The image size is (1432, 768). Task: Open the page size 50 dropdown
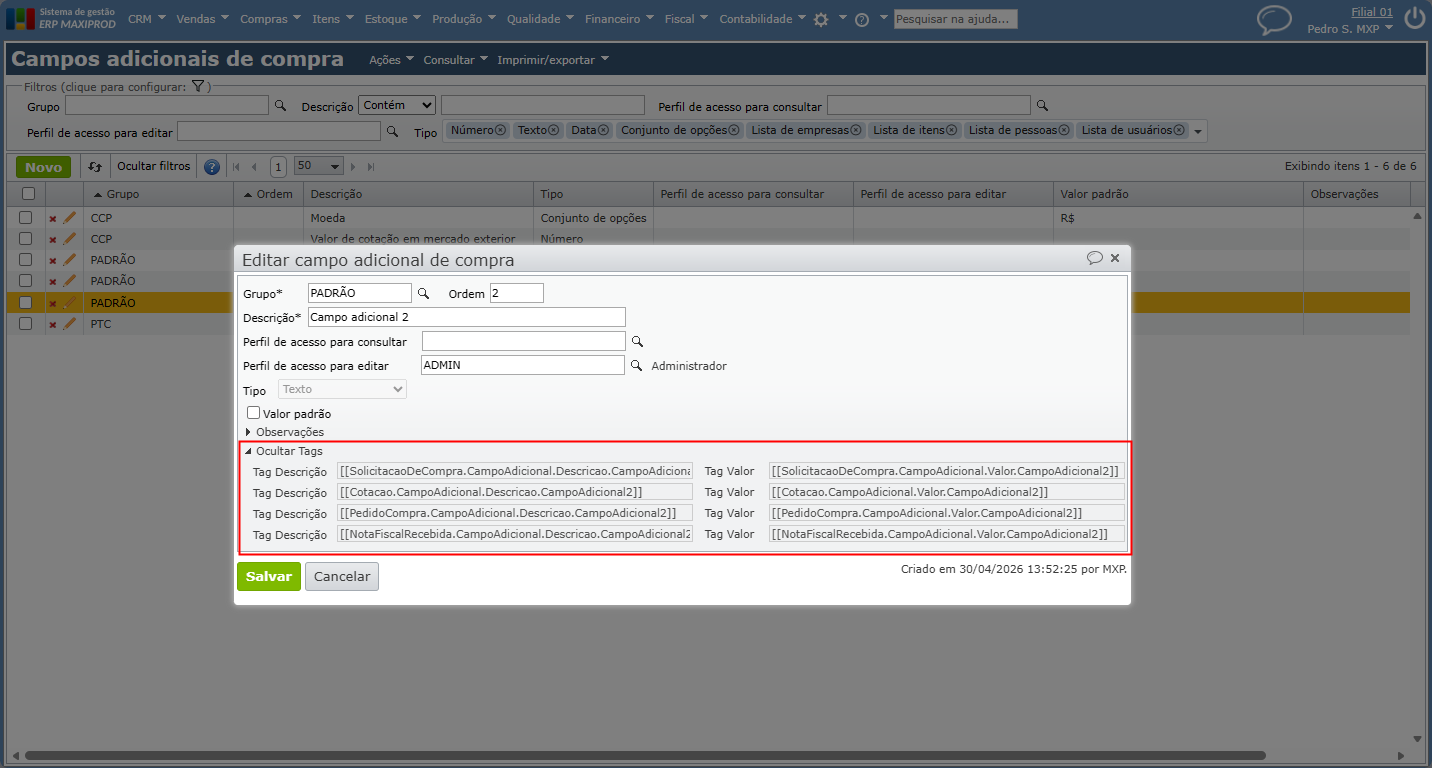[319, 166]
